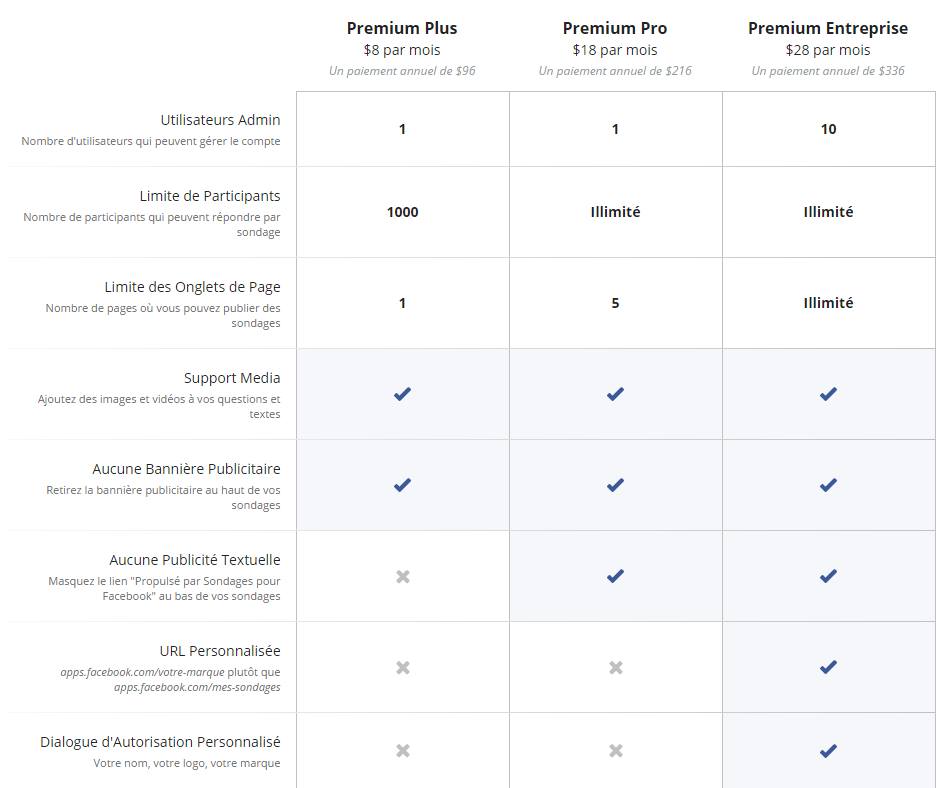Click the Utilisateurs Admin feature label

coord(220,120)
